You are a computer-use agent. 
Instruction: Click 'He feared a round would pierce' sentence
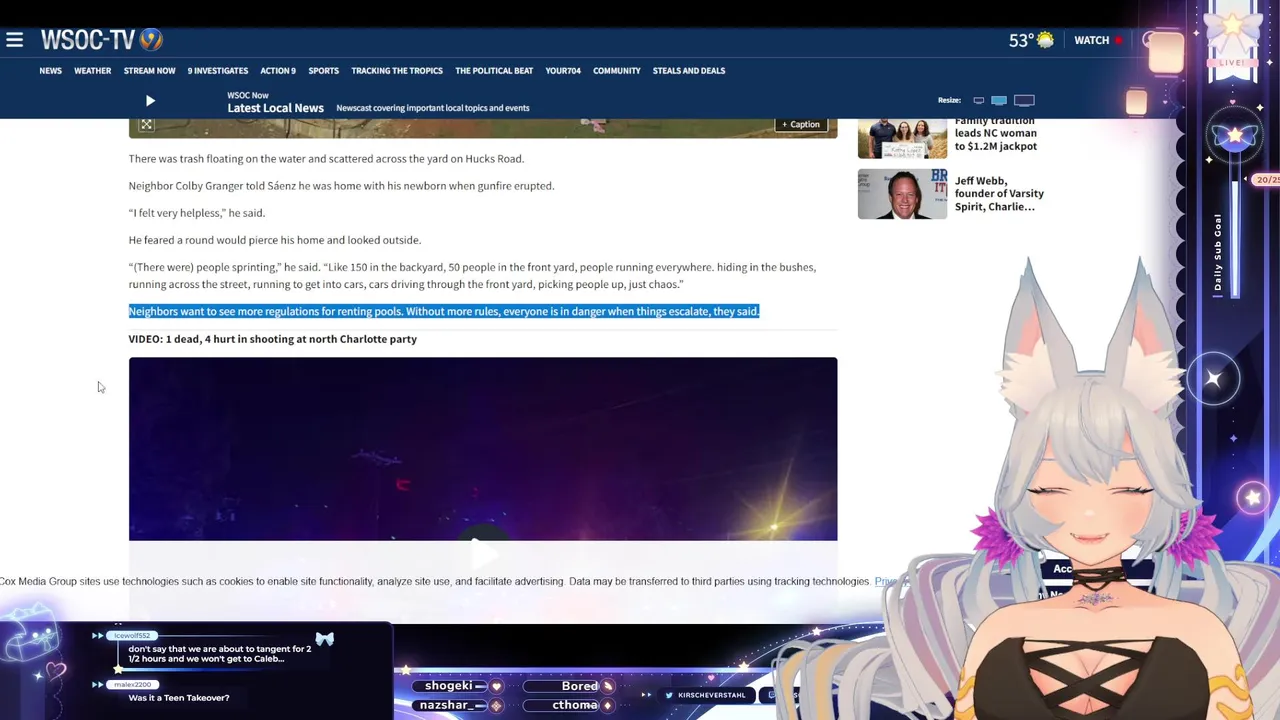[x=274, y=240]
